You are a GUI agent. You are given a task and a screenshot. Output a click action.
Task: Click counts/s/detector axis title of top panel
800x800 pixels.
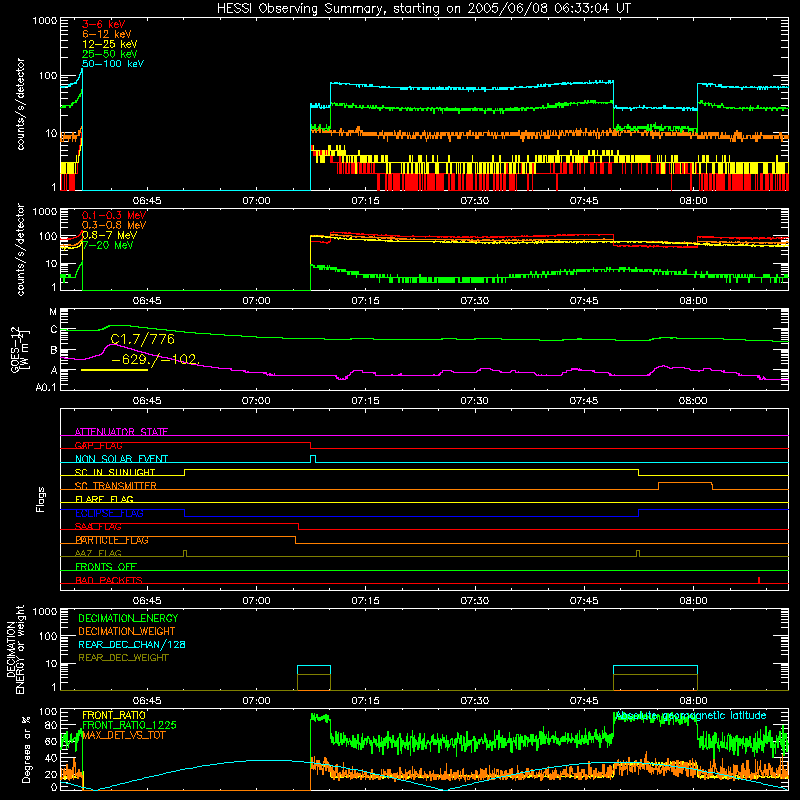[20, 104]
